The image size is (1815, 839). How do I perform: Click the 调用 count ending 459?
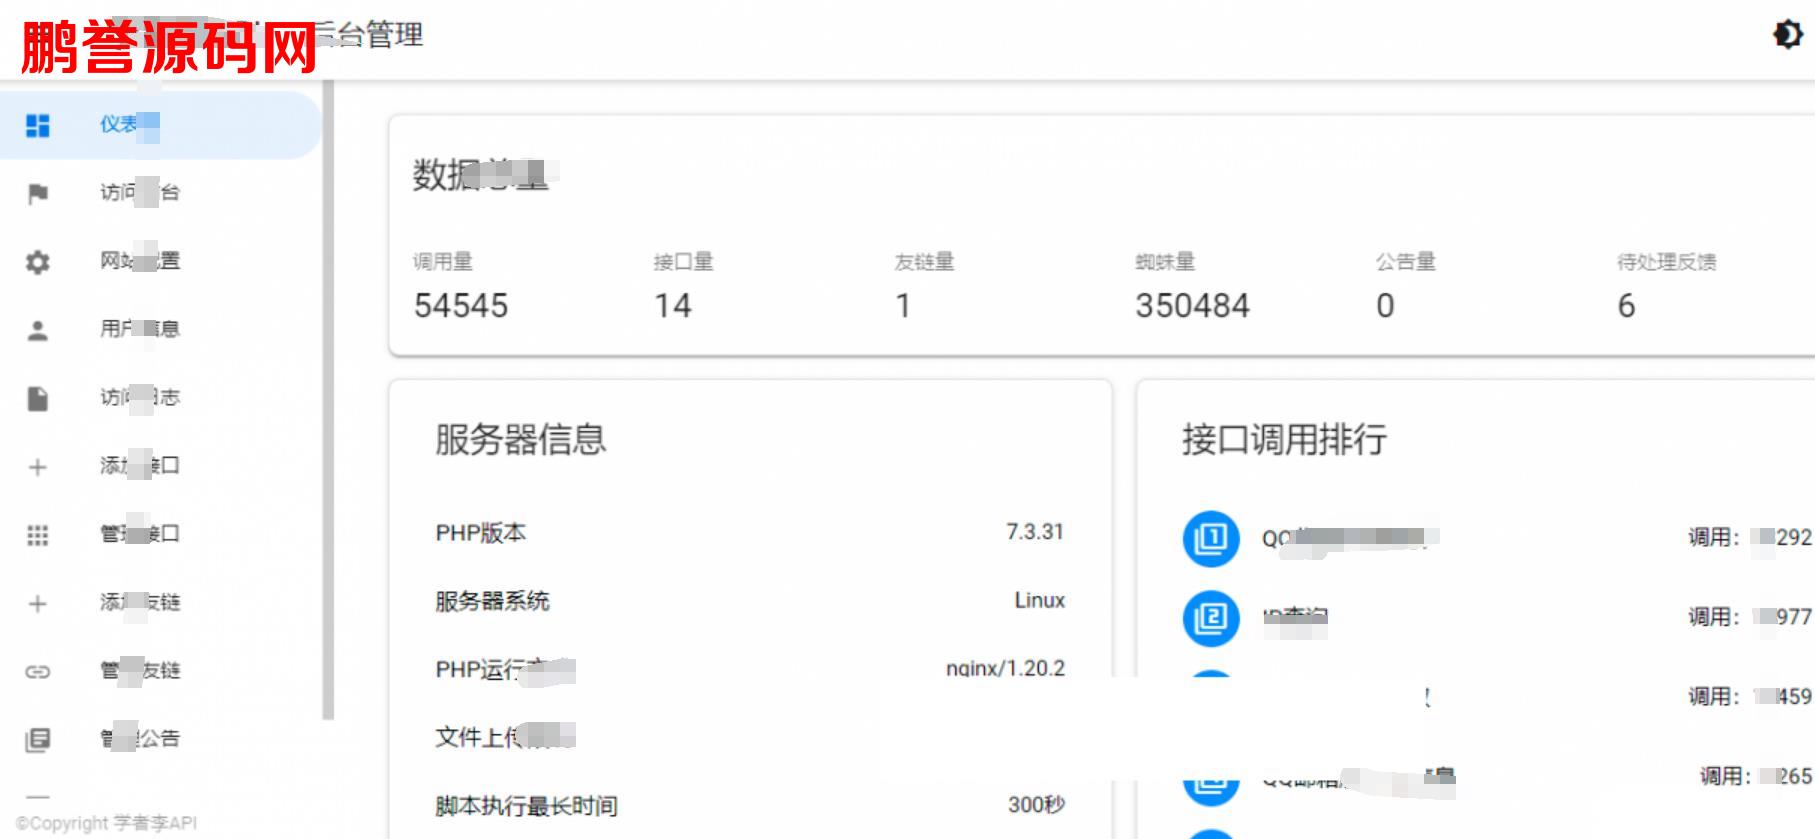[x=1750, y=696]
